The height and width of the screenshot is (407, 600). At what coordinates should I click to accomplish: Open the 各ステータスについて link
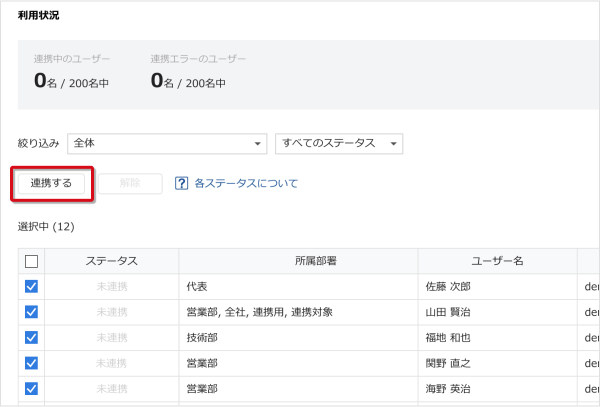click(245, 184)
